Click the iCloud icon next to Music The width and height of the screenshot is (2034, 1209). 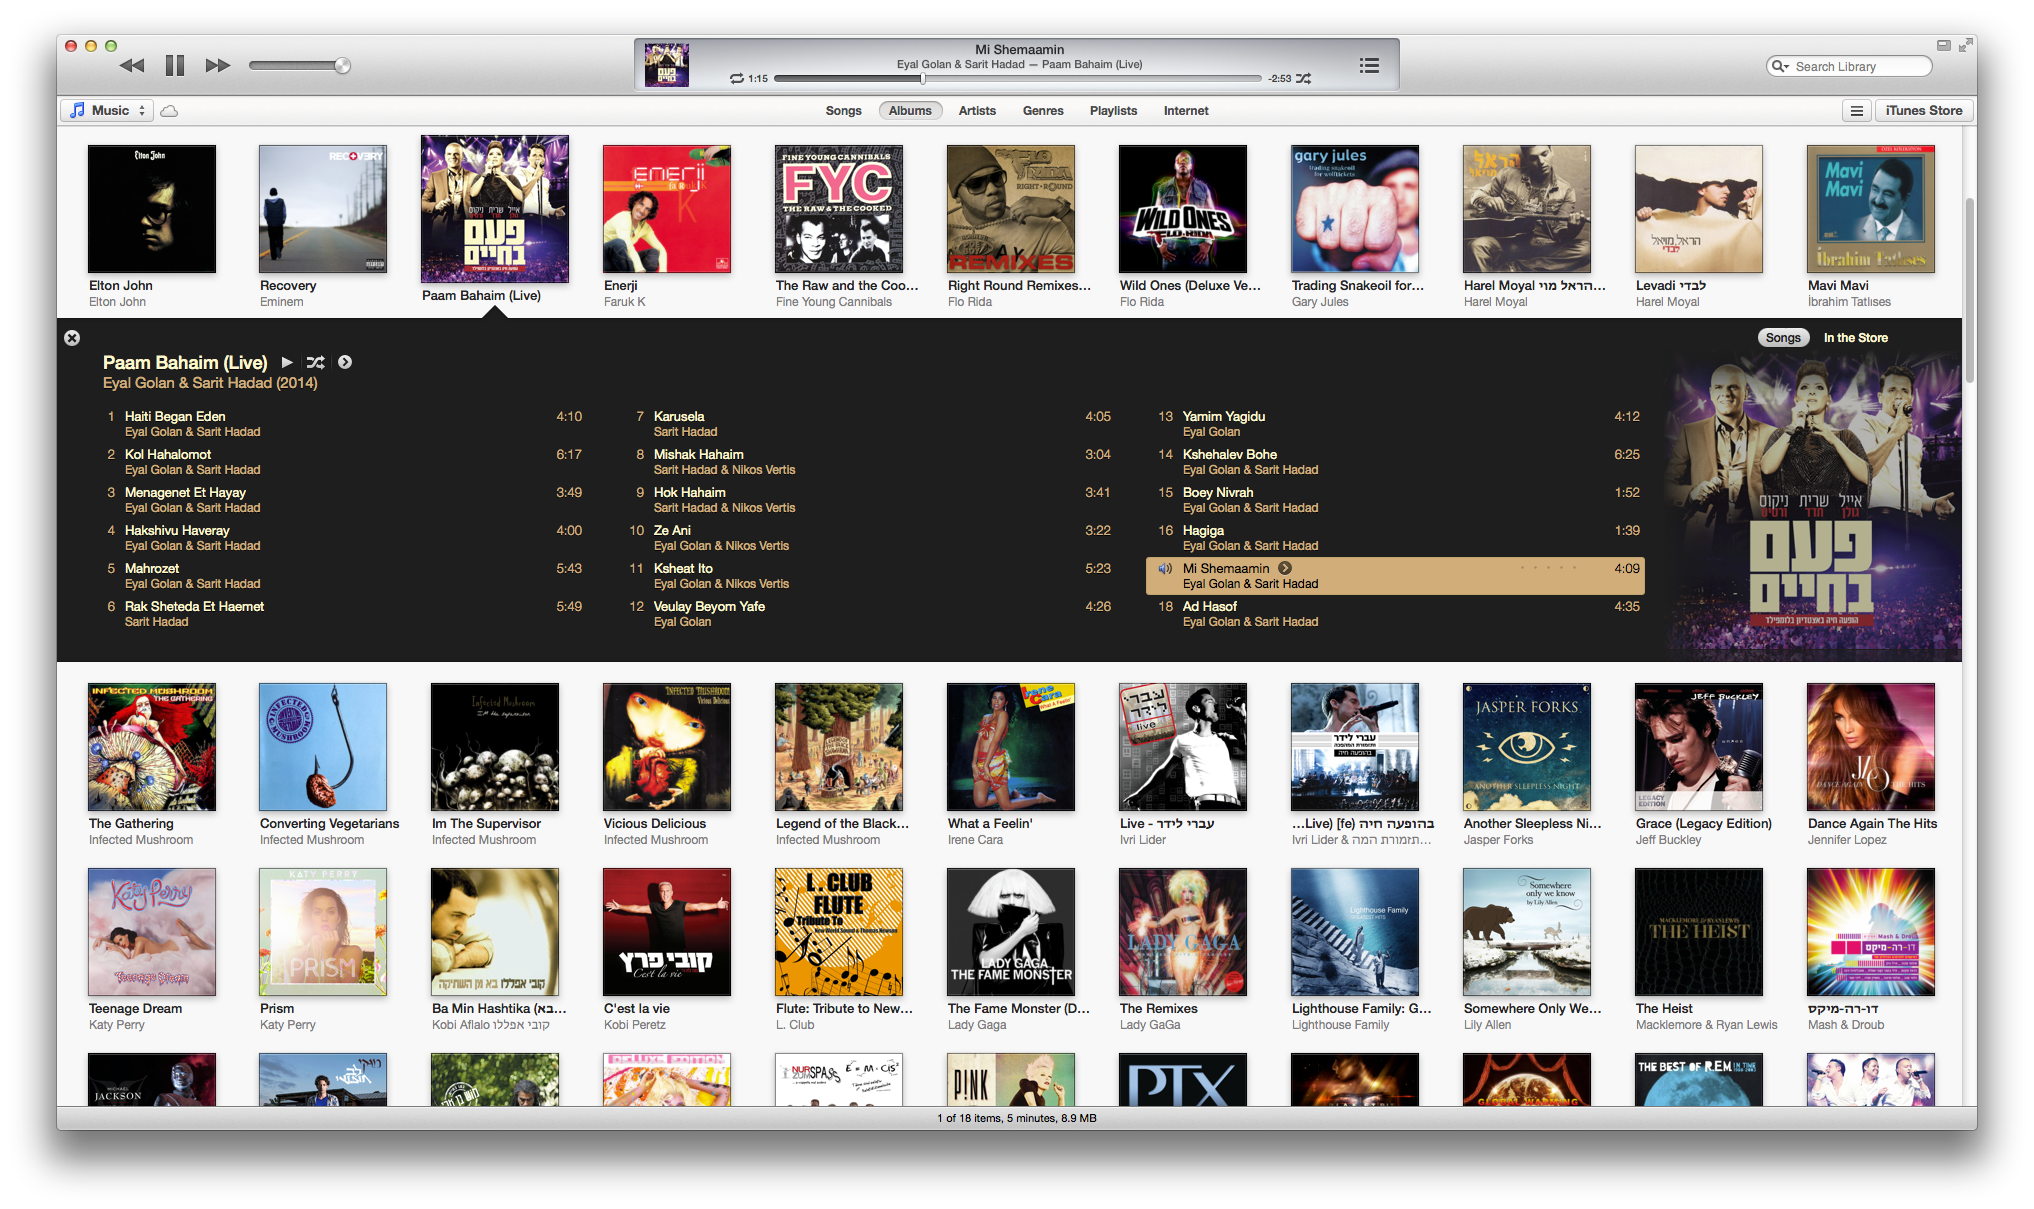170,111
